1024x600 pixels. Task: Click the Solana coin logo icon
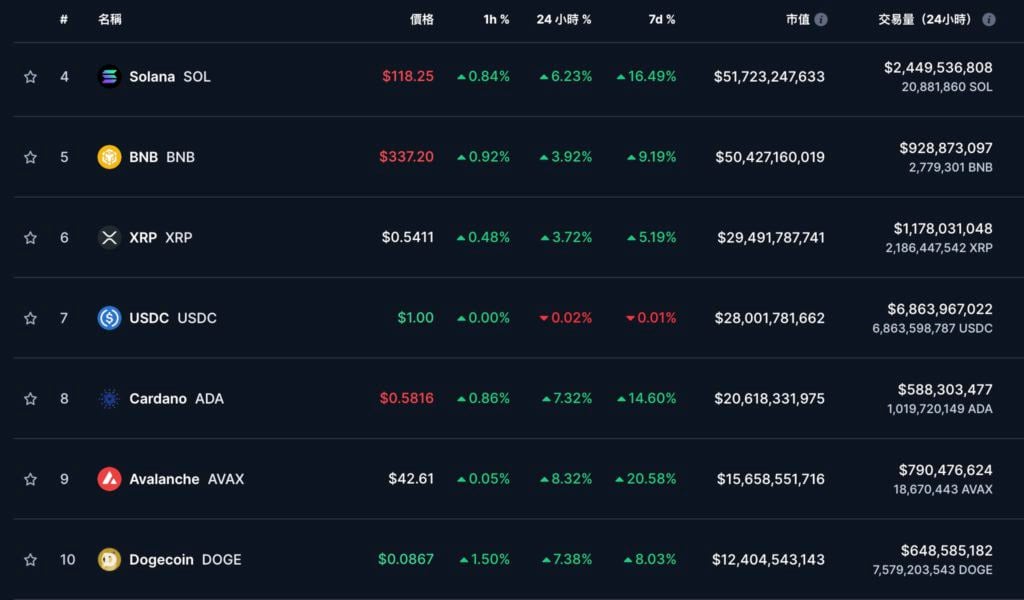(x=109, y=77)
